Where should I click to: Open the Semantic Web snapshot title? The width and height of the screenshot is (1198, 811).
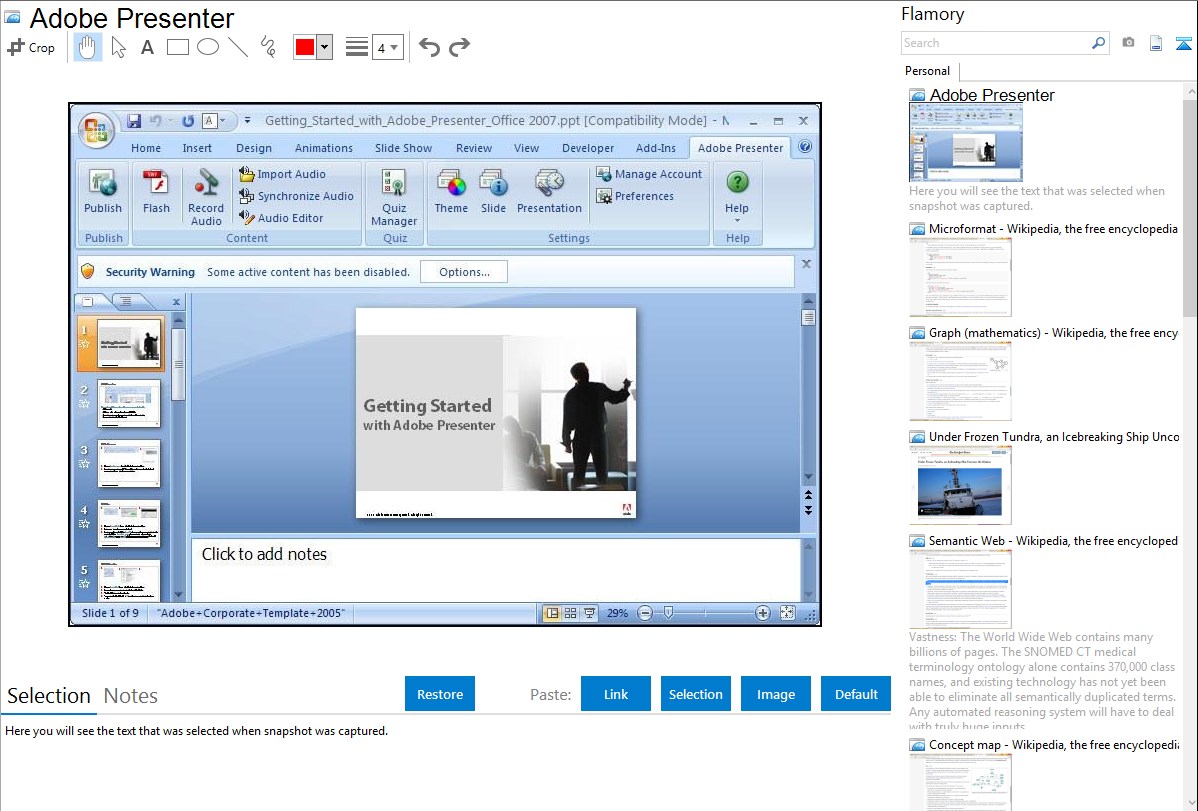(1054, 541)
